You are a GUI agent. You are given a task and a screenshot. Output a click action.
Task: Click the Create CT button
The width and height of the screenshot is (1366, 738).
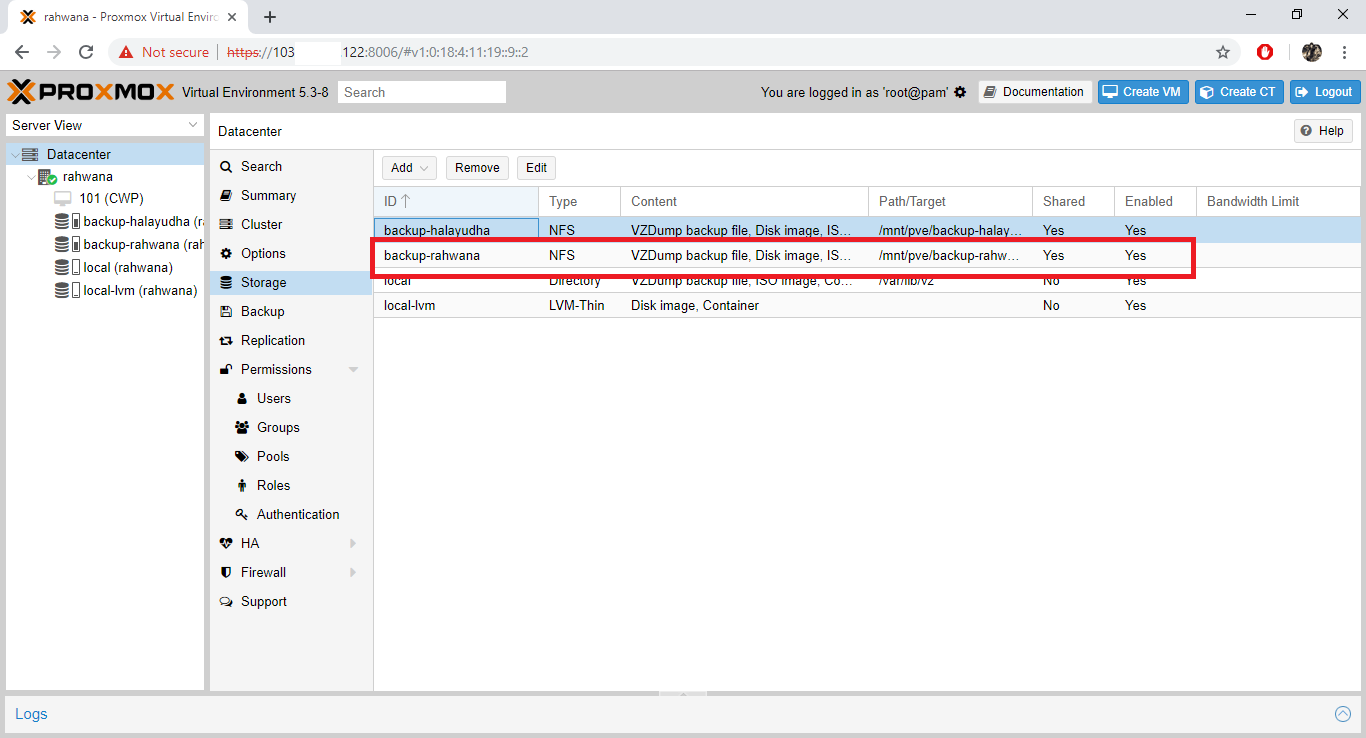point(1239,92)
